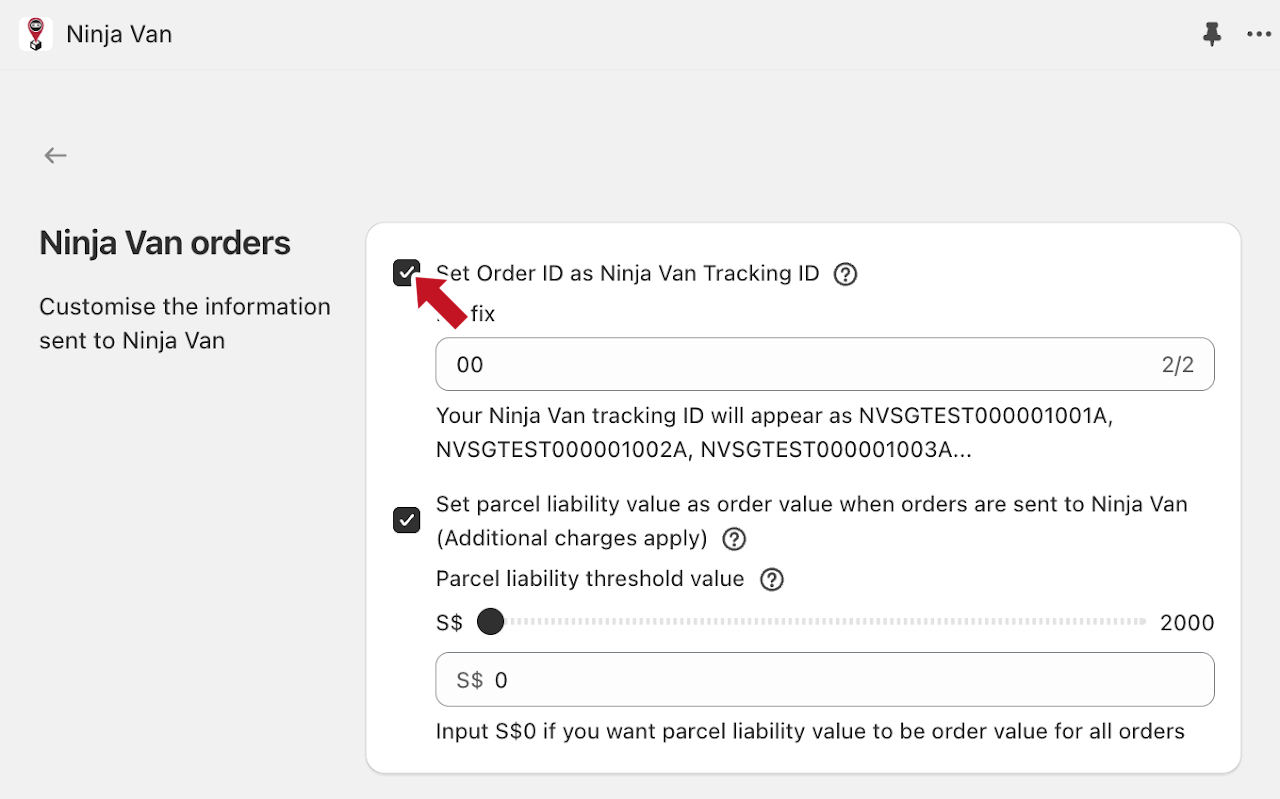Viewport: 1280px width, 799px height.
Task: Click the Ninja Van app logo
Action: point(36,34)
